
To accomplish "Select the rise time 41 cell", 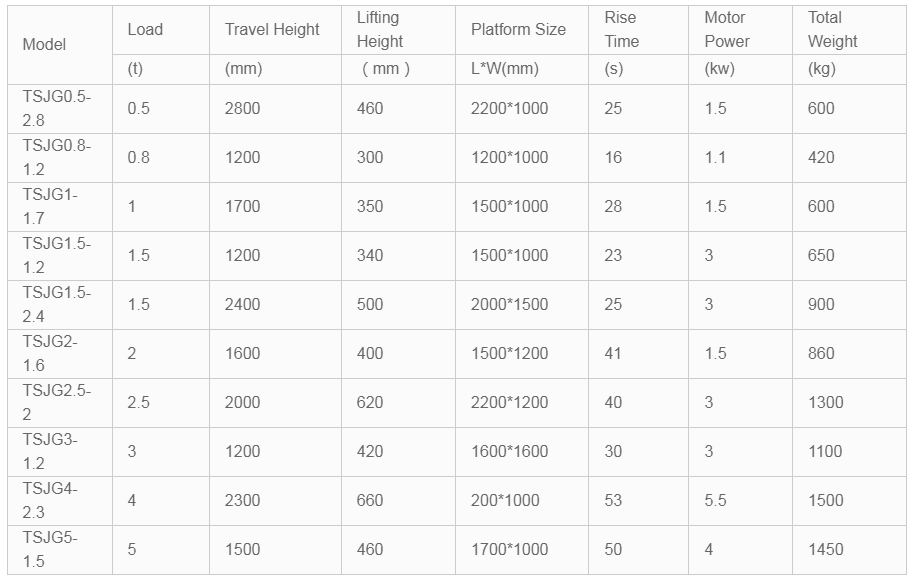I will point(638,354).
